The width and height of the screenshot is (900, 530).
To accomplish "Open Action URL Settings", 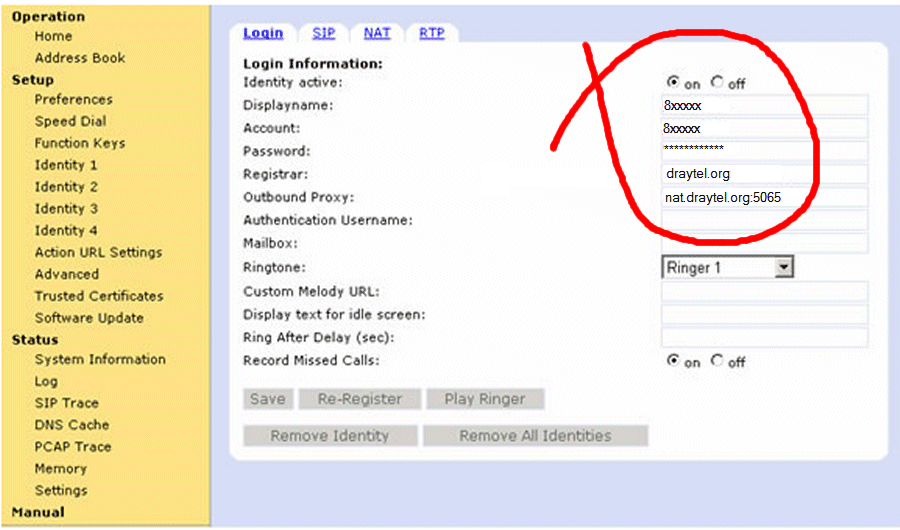I will pos(98,252).
